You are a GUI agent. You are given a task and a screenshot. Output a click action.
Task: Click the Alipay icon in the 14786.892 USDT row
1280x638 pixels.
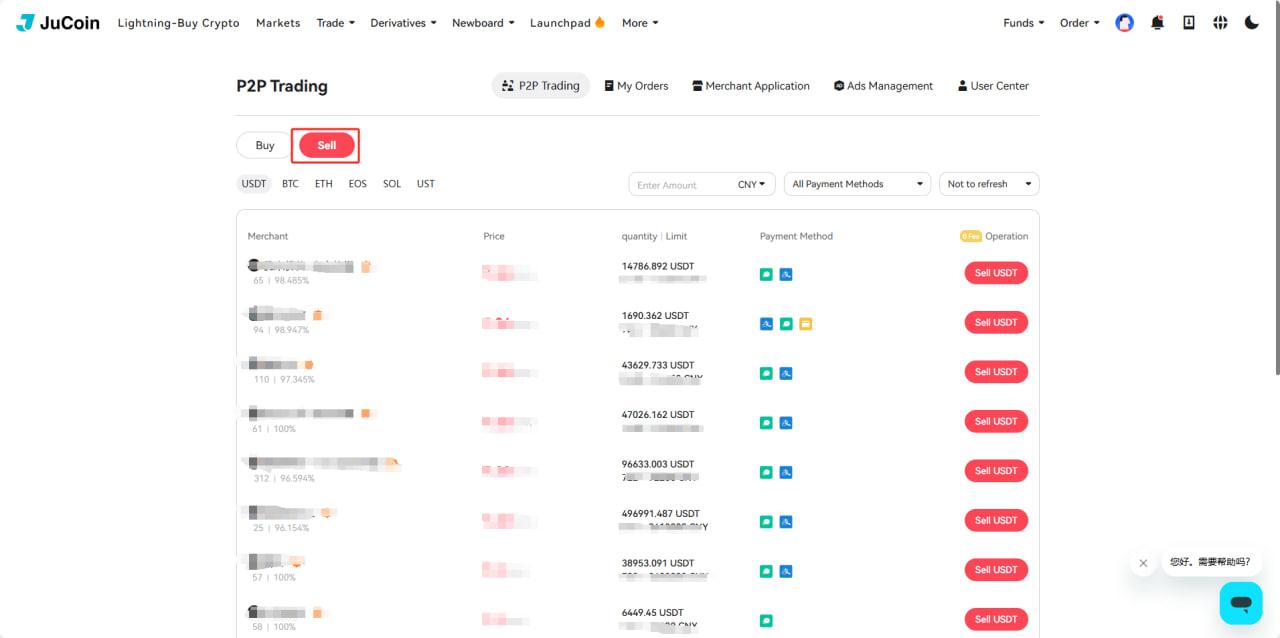pos(786,274)
